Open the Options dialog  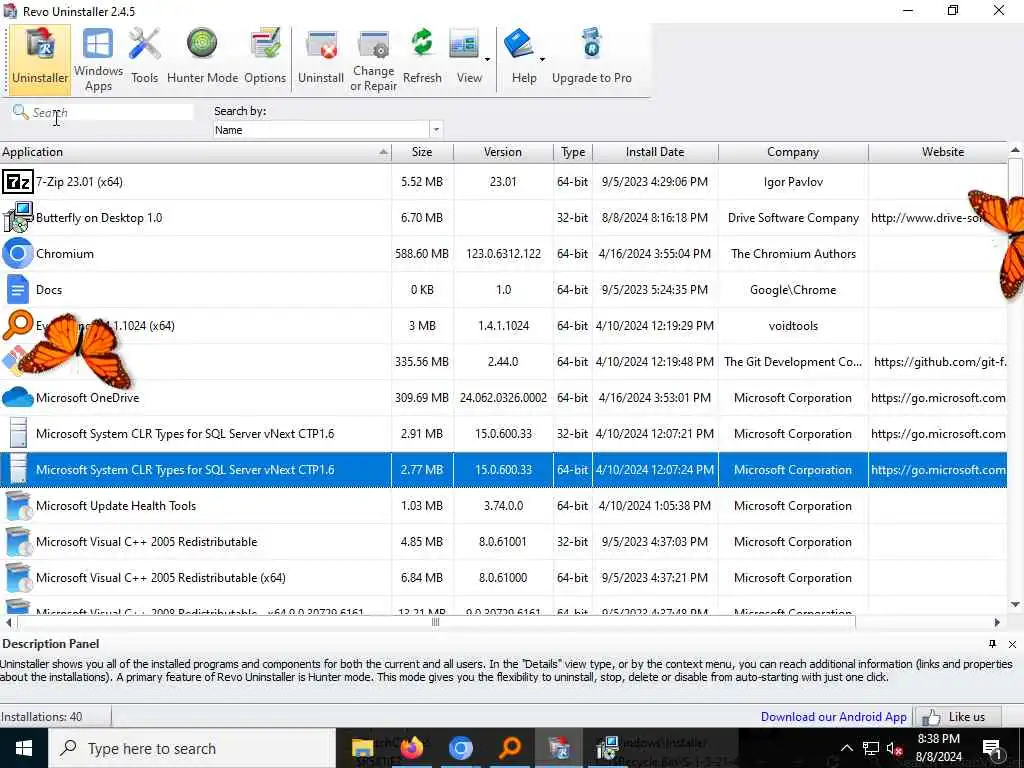coord(265,58)
